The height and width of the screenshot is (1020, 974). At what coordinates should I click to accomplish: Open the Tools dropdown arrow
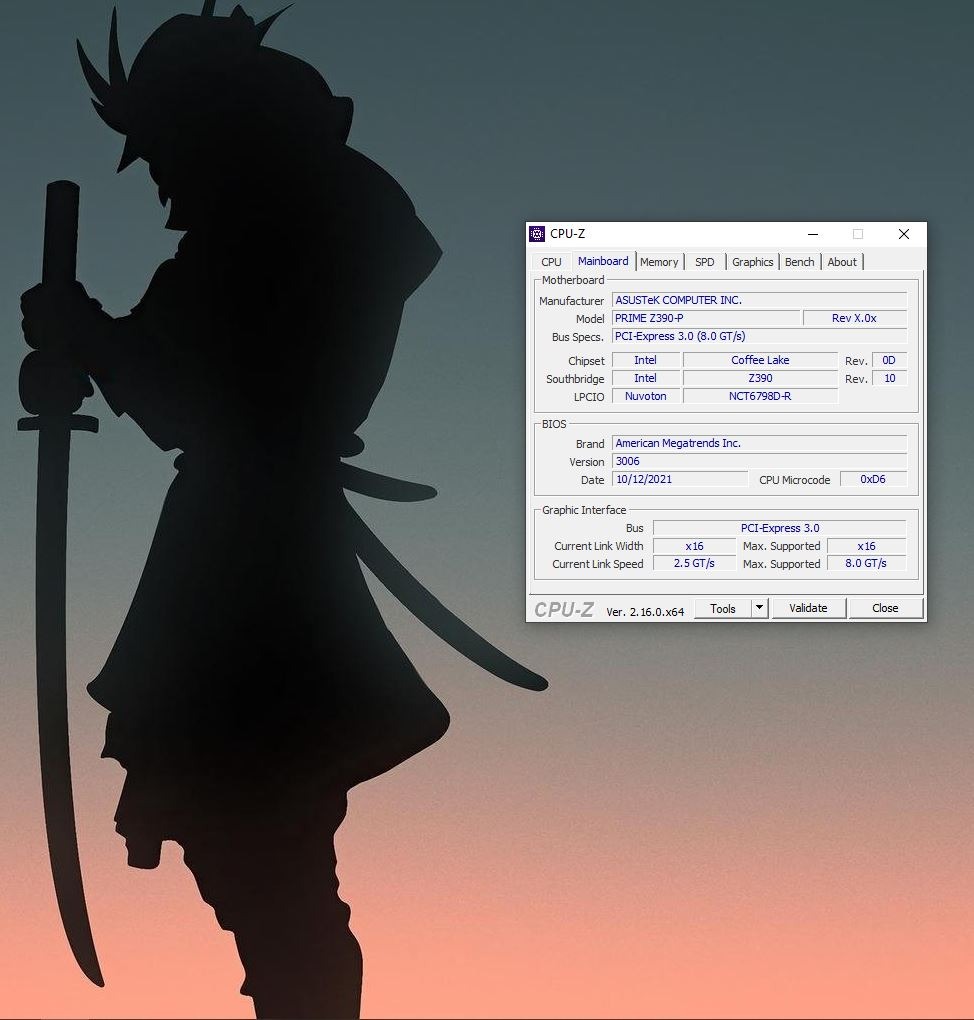759,608
